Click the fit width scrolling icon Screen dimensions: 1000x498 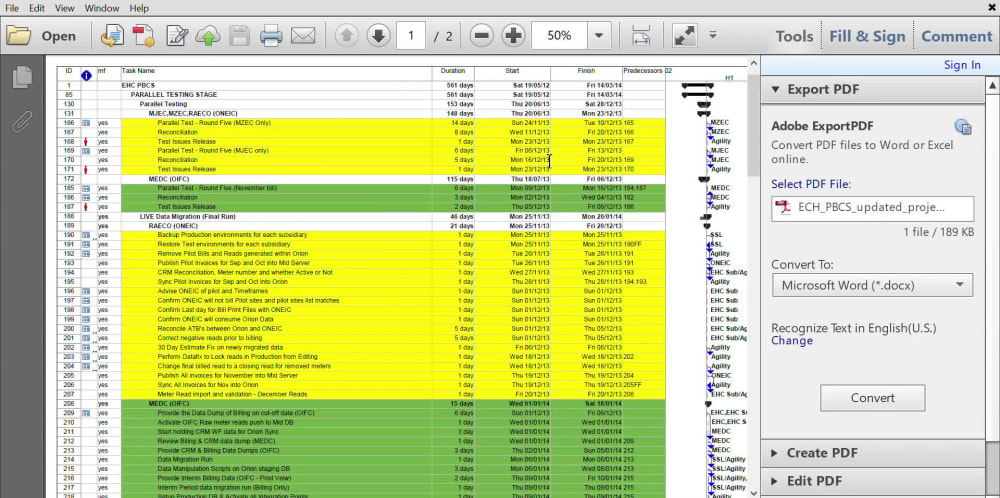(x=640, y=36)
